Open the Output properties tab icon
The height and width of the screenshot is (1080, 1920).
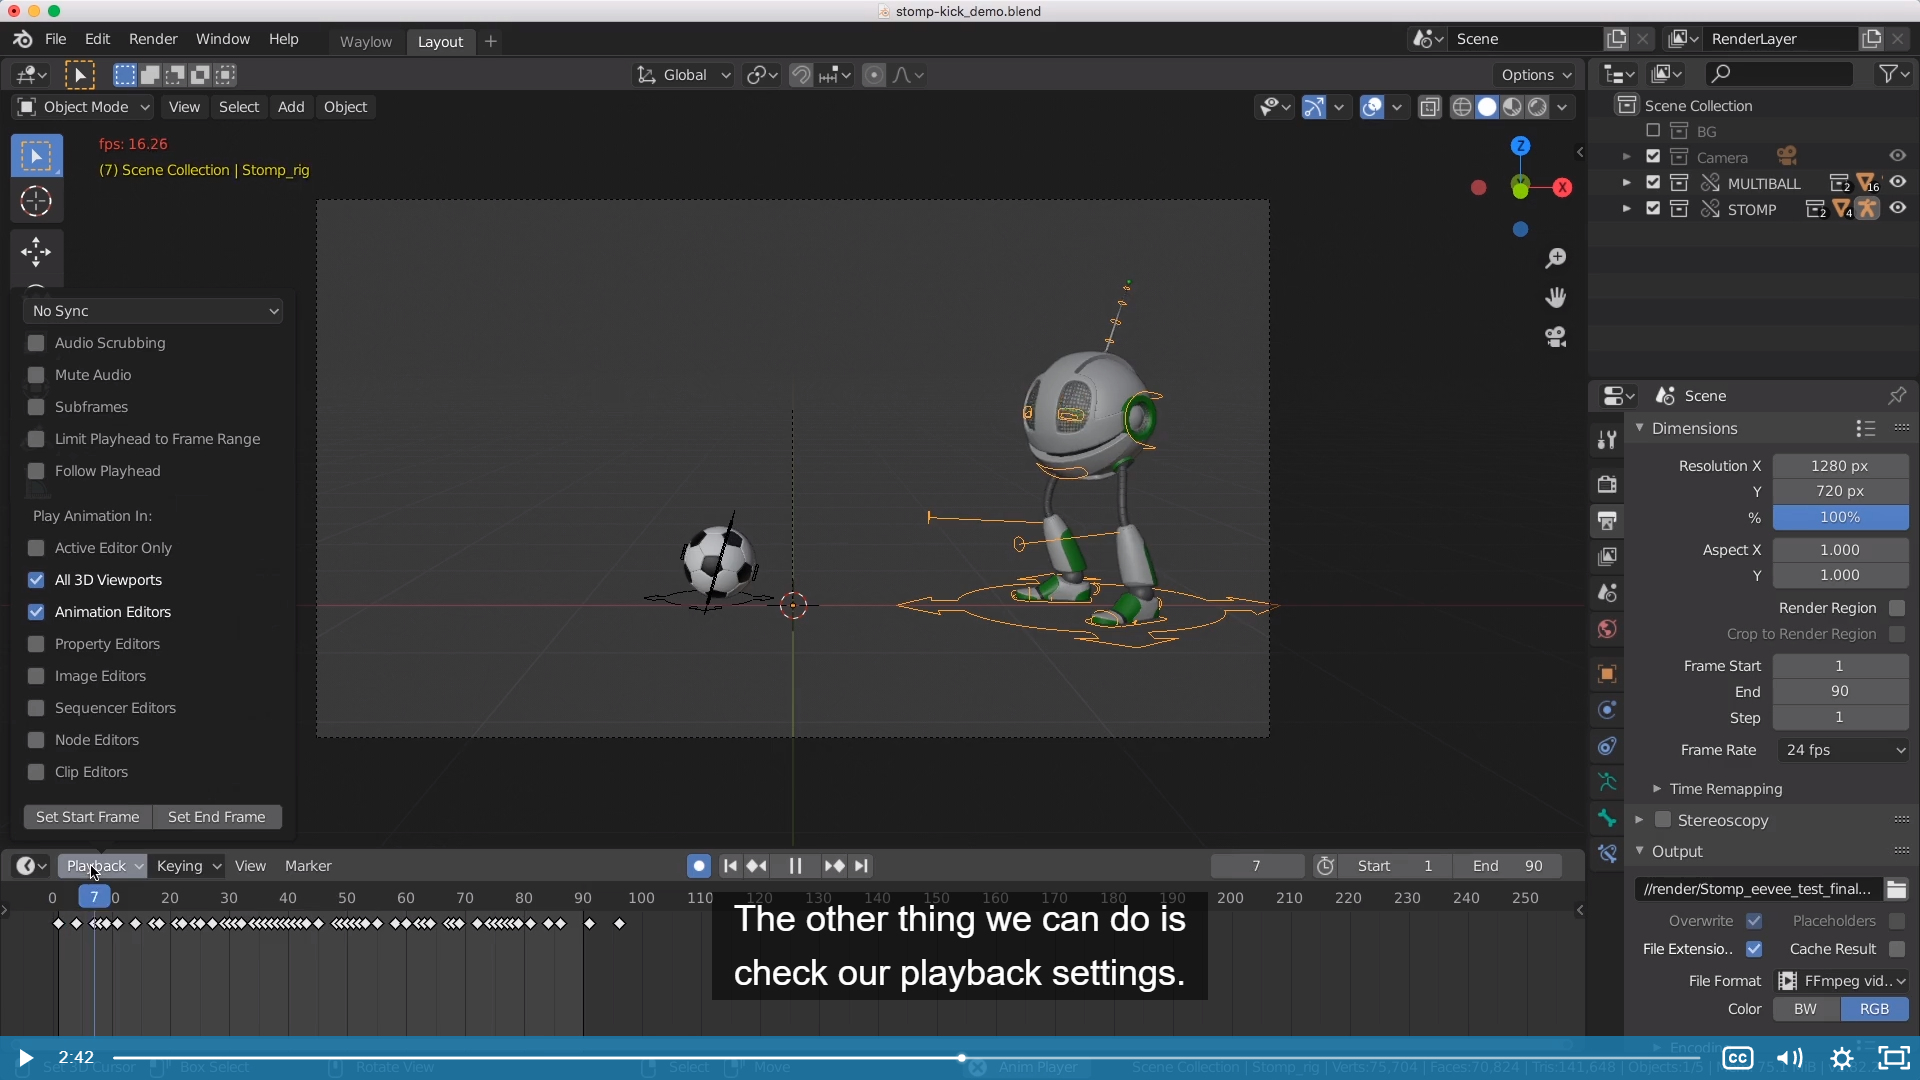(1607, 521)
